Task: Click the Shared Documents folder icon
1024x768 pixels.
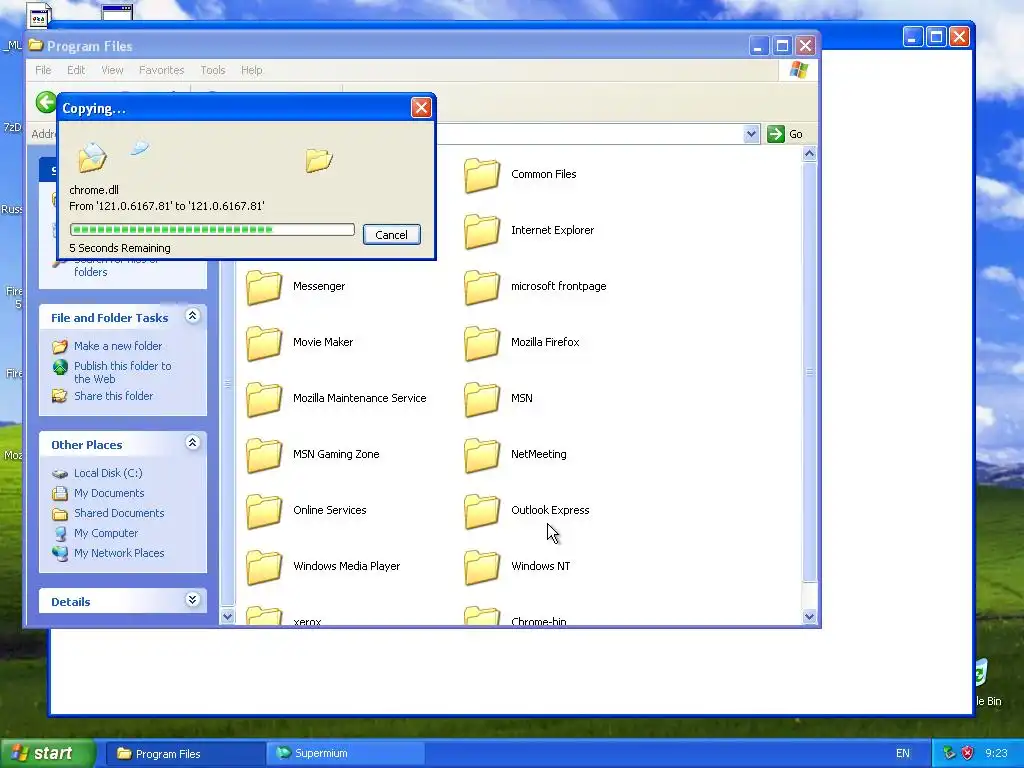Action: point(60,513)
